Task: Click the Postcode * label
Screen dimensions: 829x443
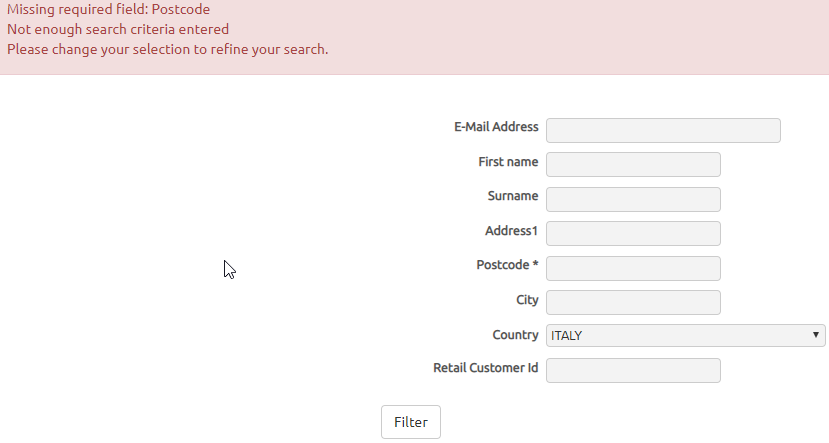Action: click(x=507, y=265)
